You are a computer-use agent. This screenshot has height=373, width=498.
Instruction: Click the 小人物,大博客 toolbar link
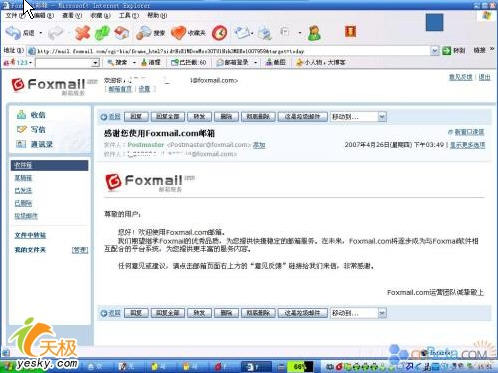[320, 62]
